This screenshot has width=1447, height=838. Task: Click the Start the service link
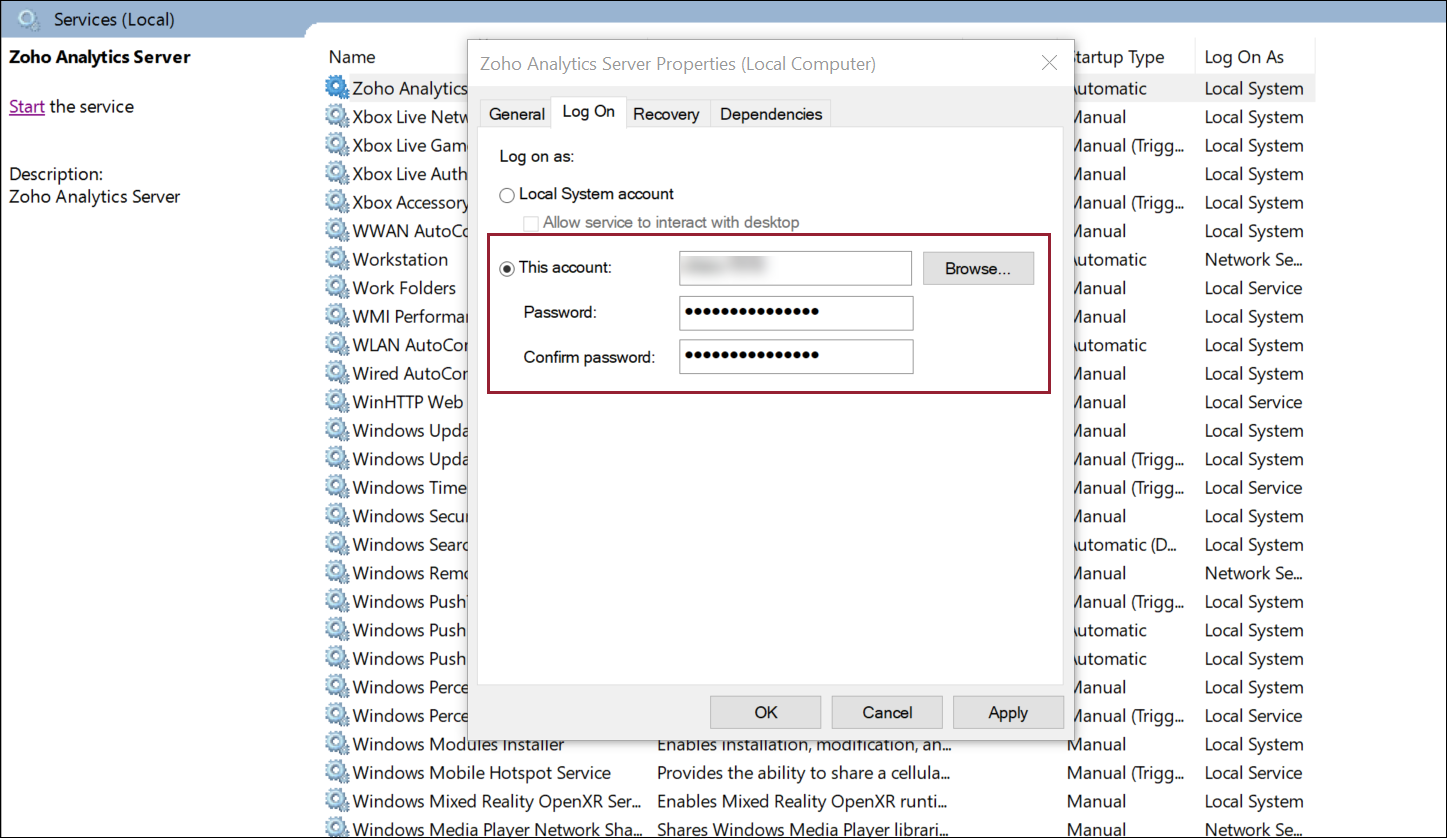coord(27,107)
